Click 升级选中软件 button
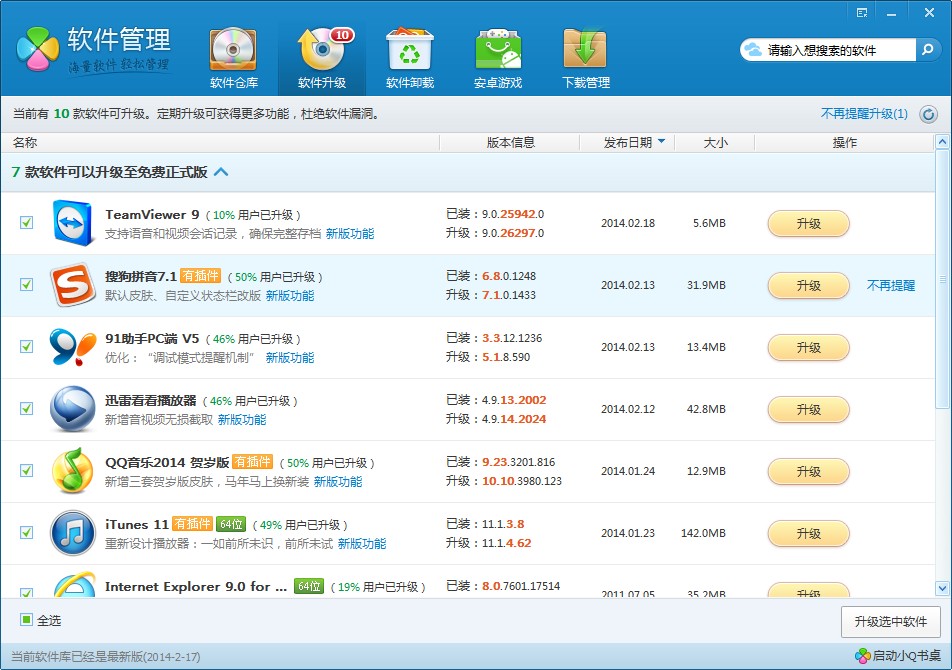The width and height of the screenshot is (952, 670). [891, 621]
